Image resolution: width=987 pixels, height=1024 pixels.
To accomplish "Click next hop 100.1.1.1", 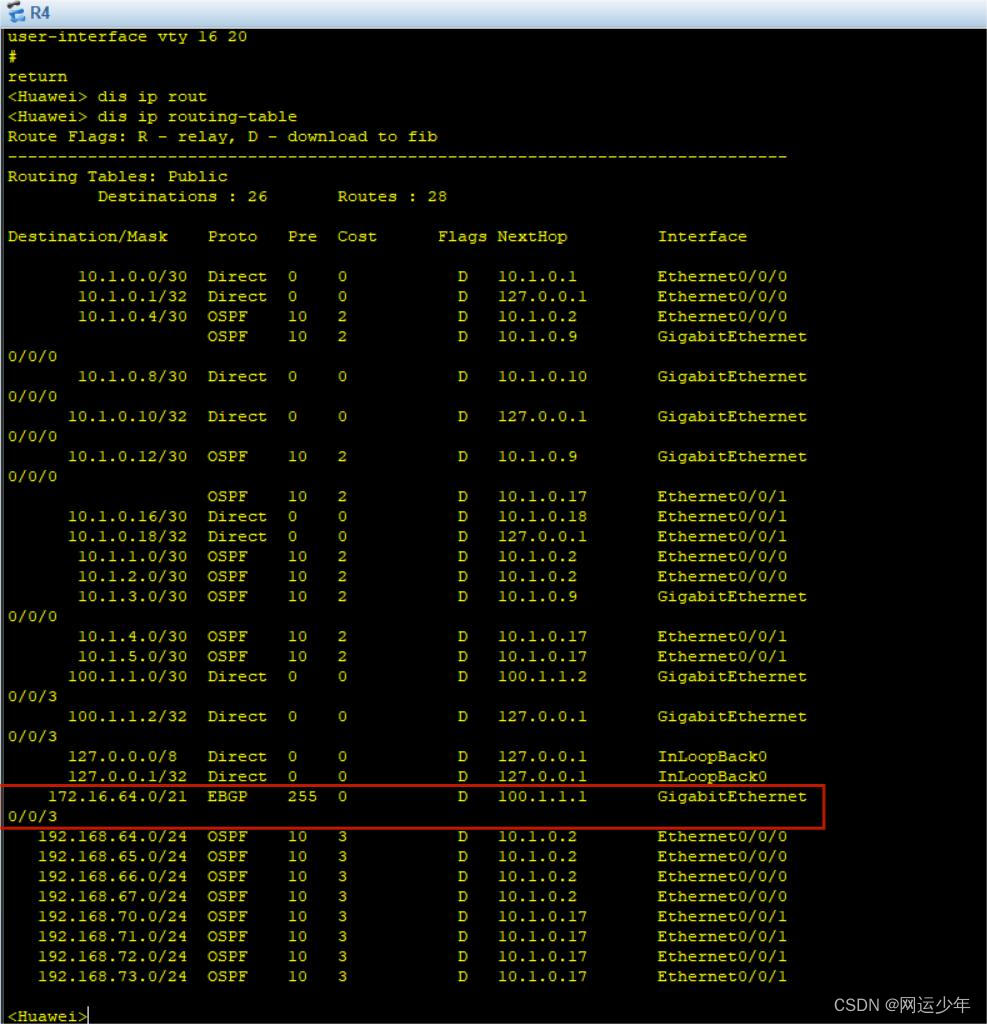I will 542,797.
